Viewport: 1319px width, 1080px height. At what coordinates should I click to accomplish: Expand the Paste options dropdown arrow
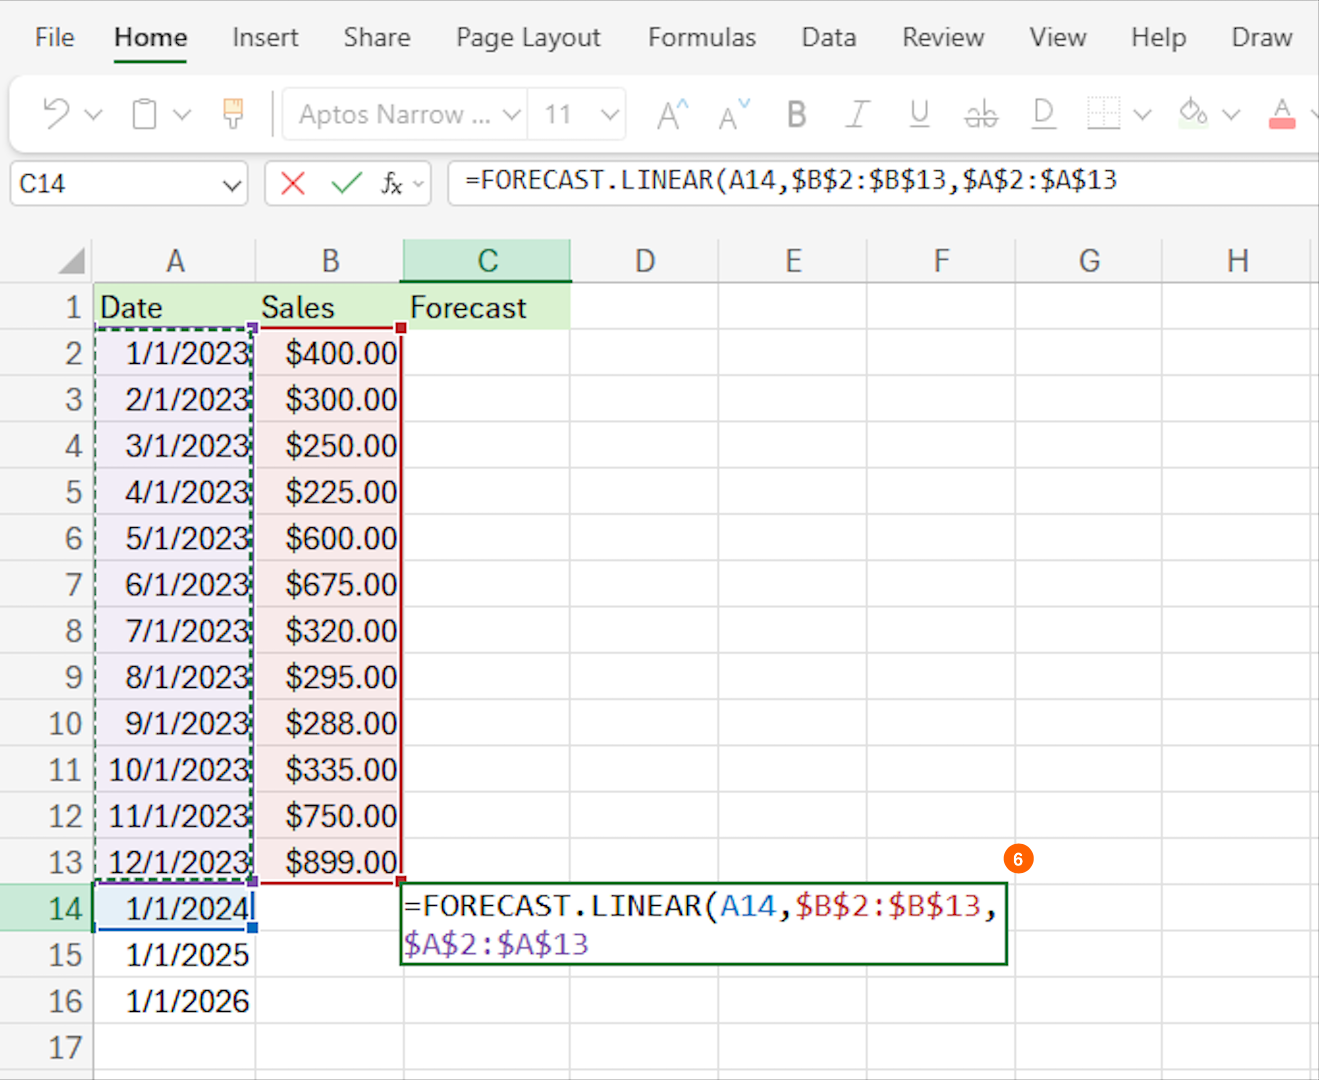point(182,115)
